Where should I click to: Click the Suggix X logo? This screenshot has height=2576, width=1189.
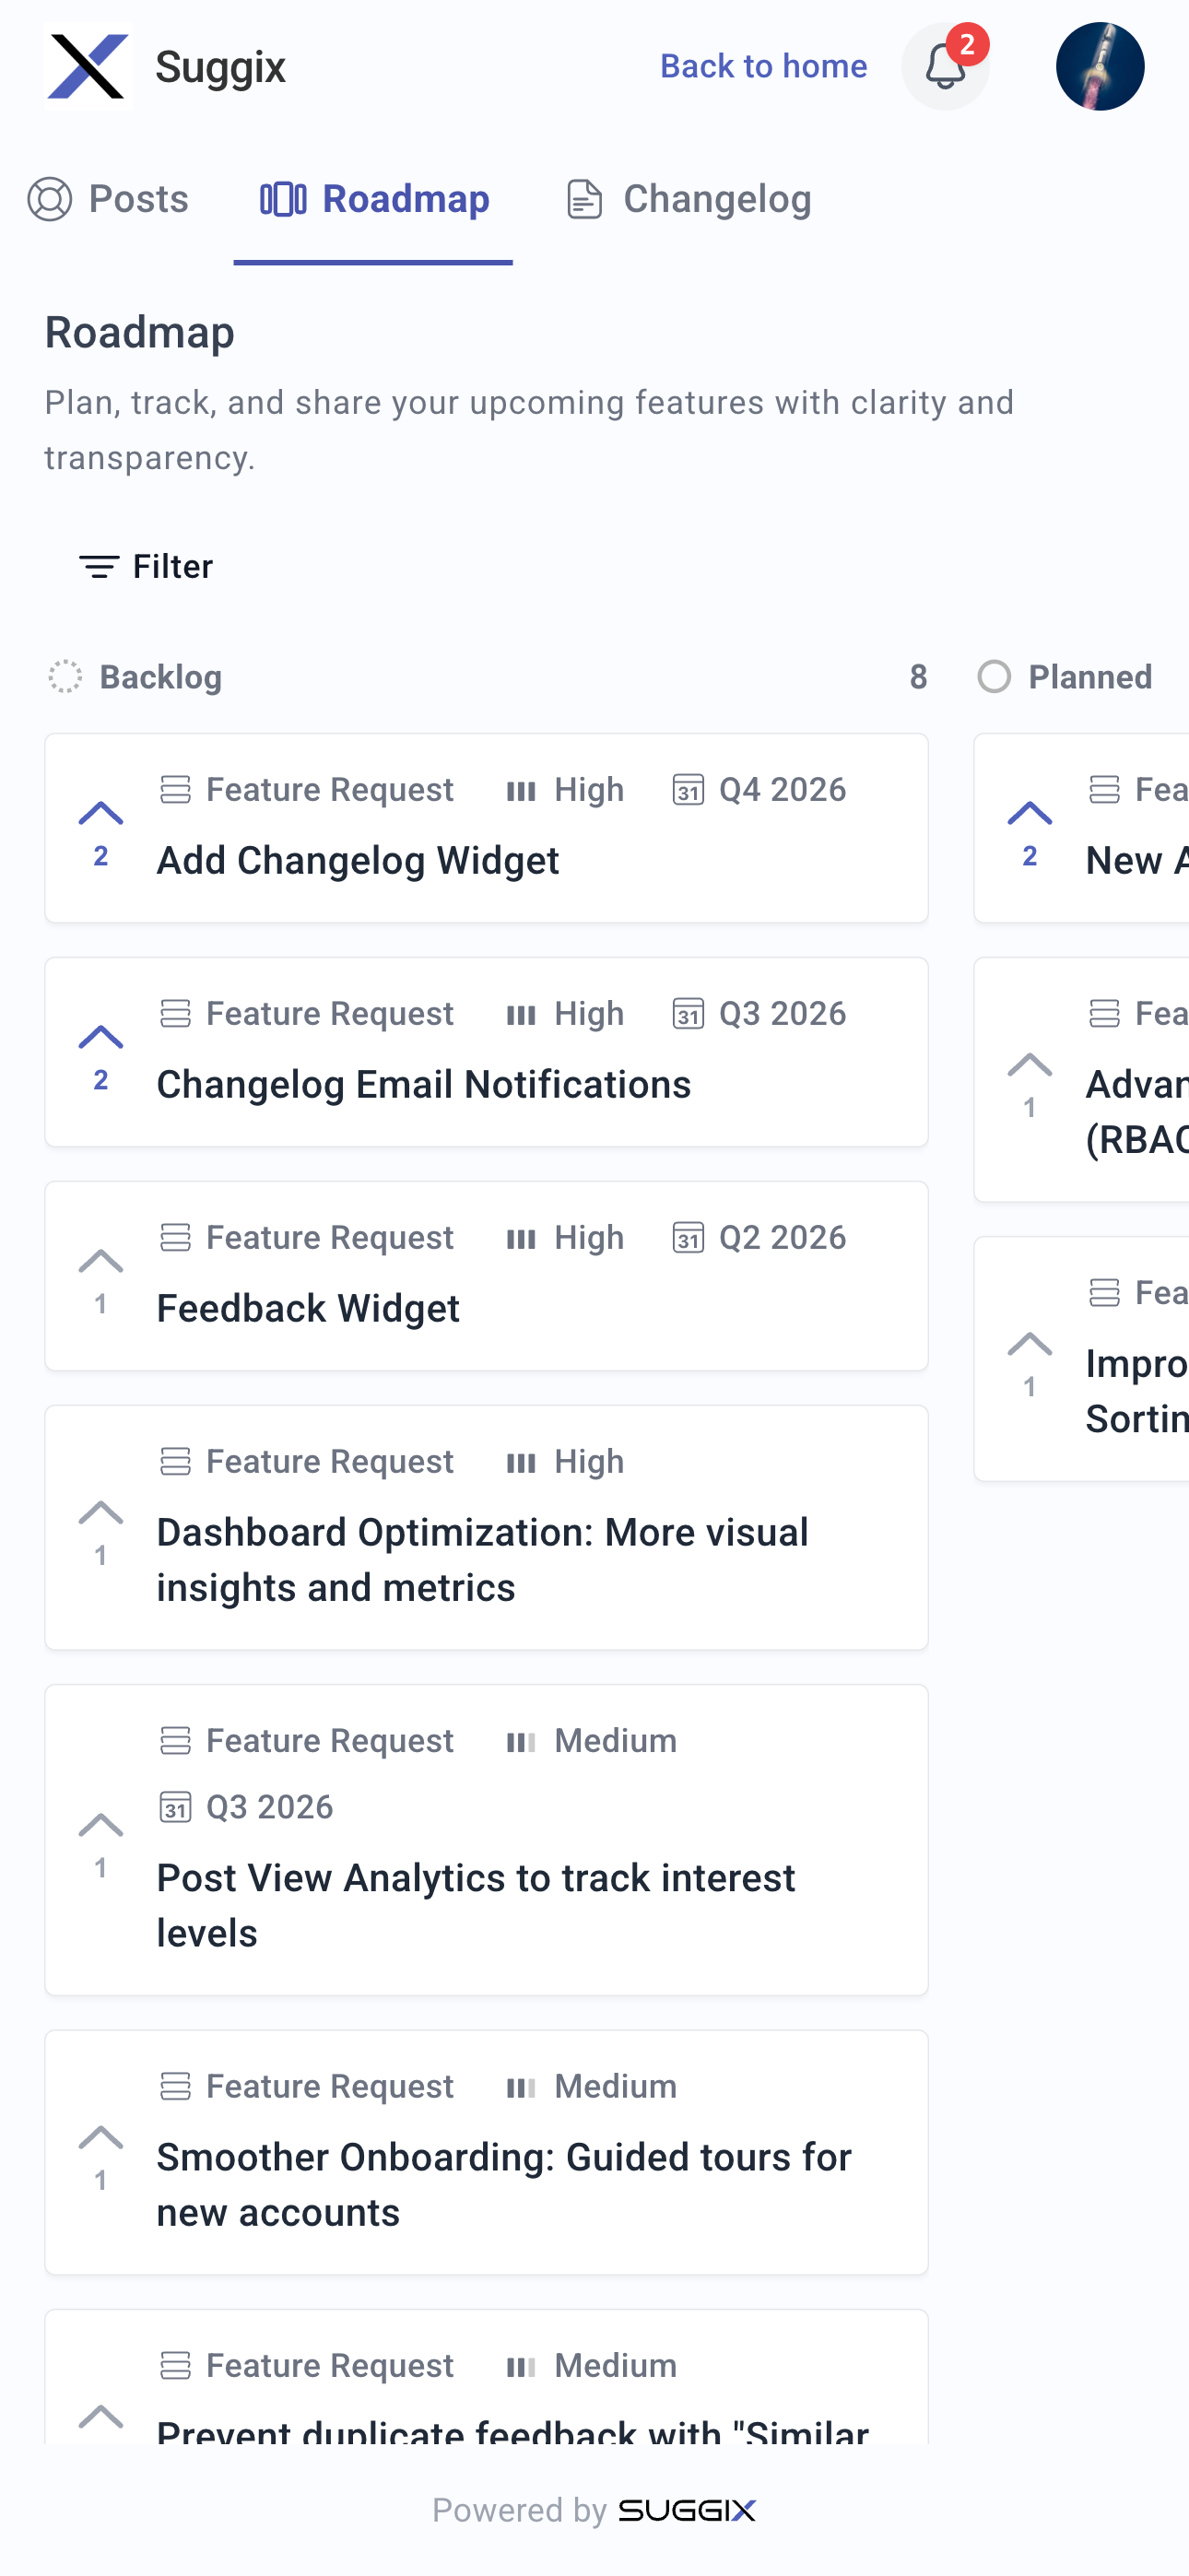(x=88, y=66)
